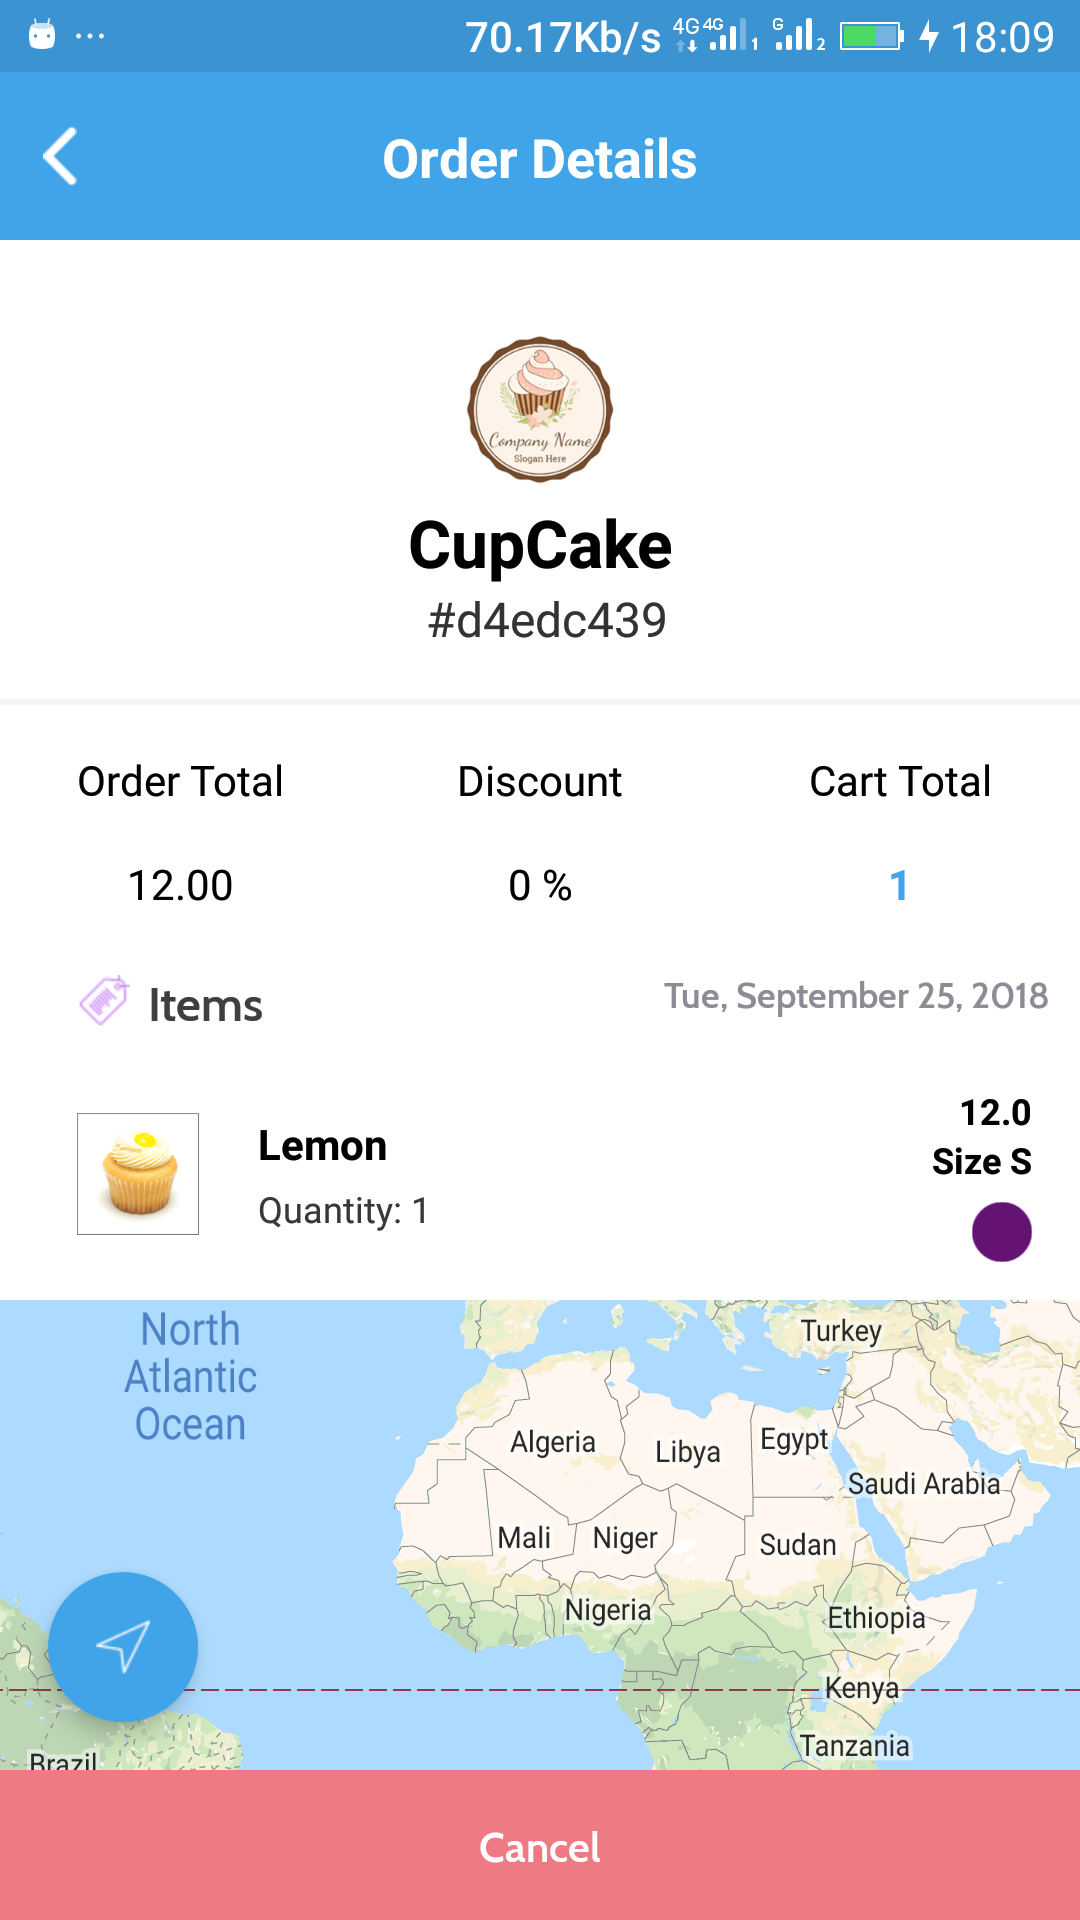Tap the Order Details title
1080x1920 pixels.
tap(540, 160)
